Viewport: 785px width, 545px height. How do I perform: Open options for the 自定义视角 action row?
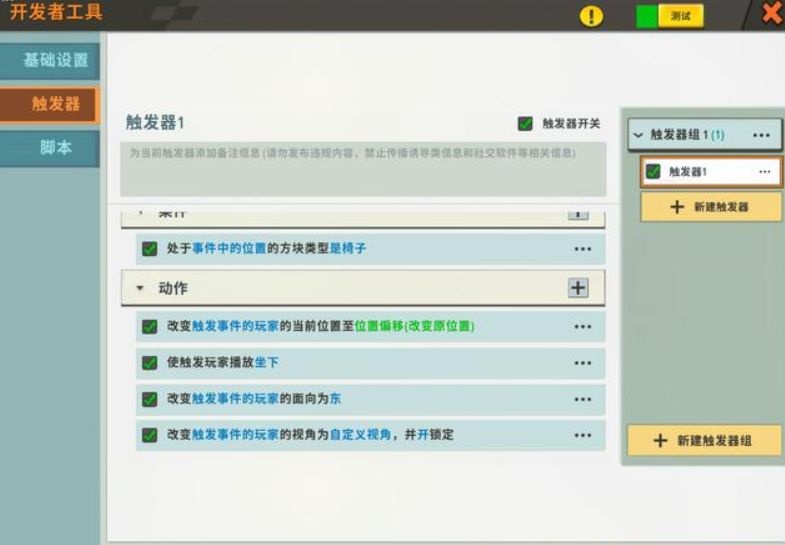click(582, 435)
